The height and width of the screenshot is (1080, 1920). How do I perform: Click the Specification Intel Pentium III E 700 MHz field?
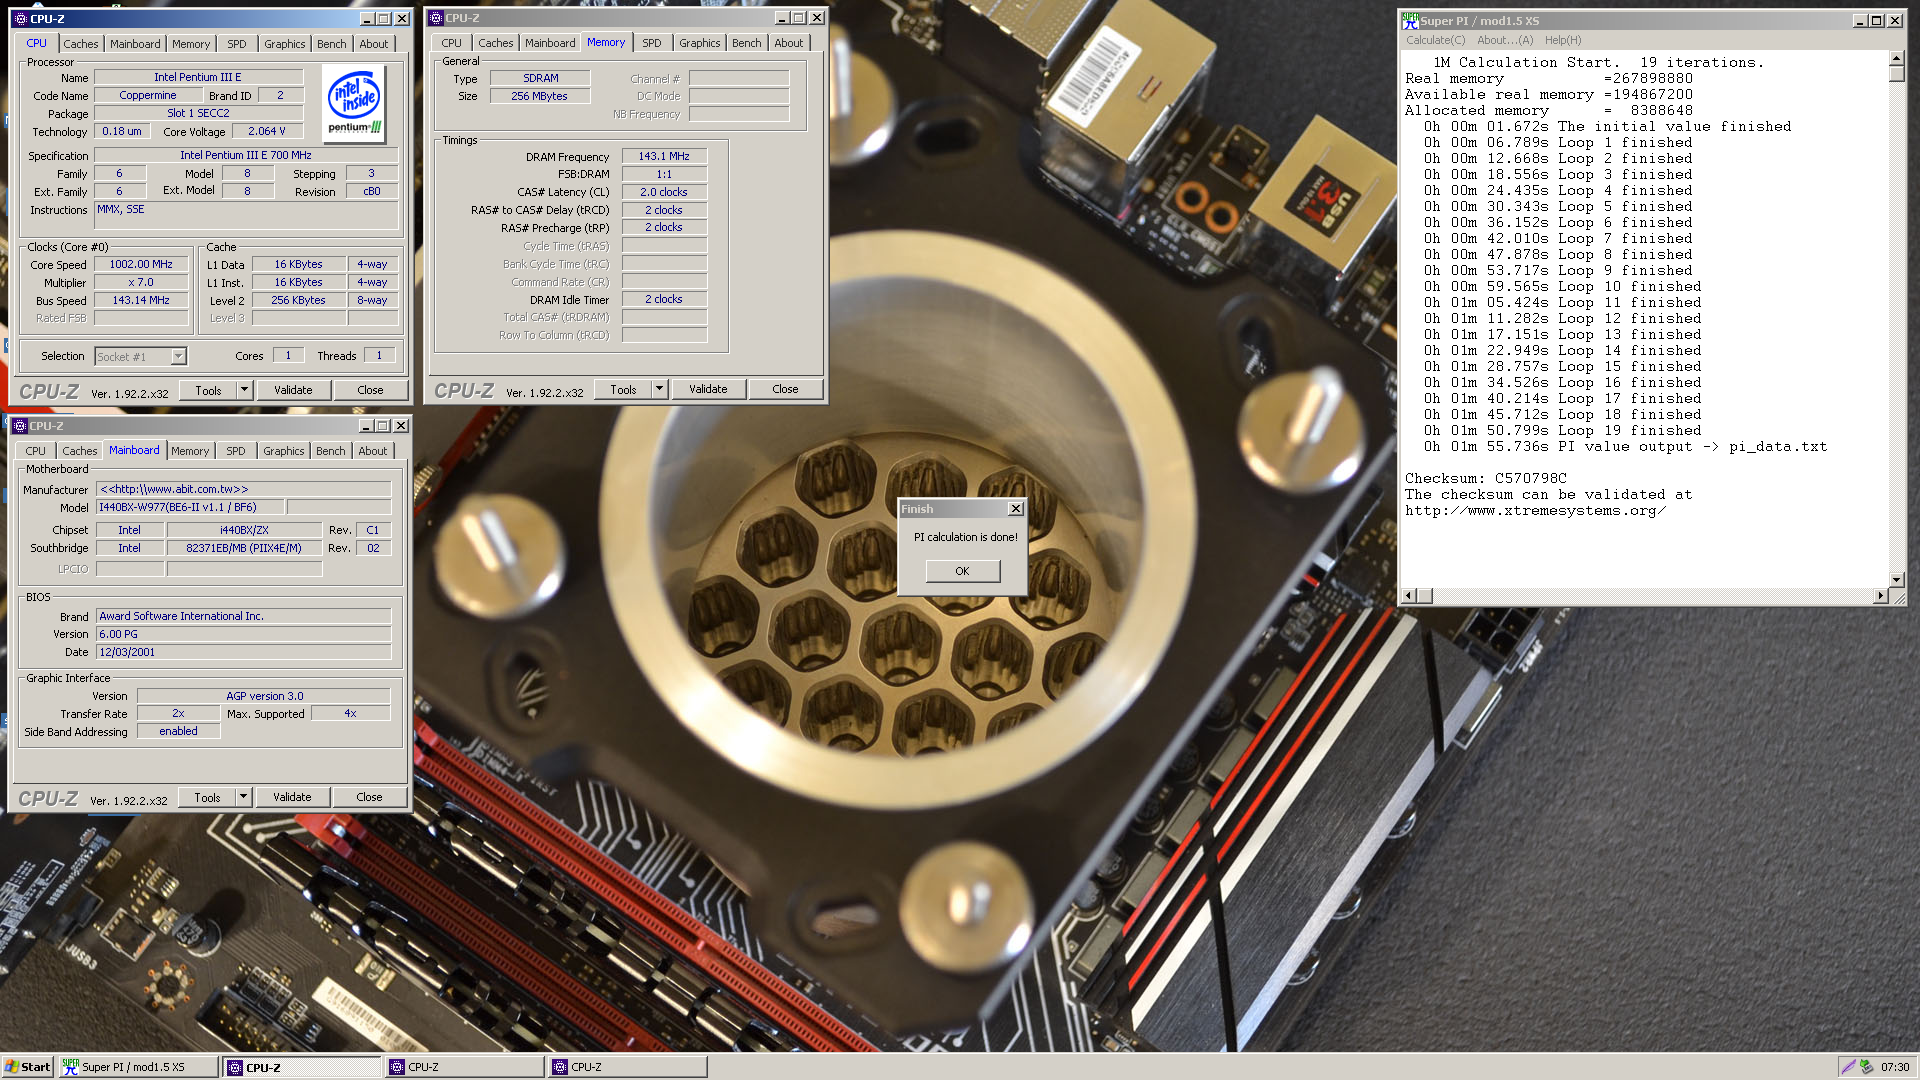click(246, 155)
